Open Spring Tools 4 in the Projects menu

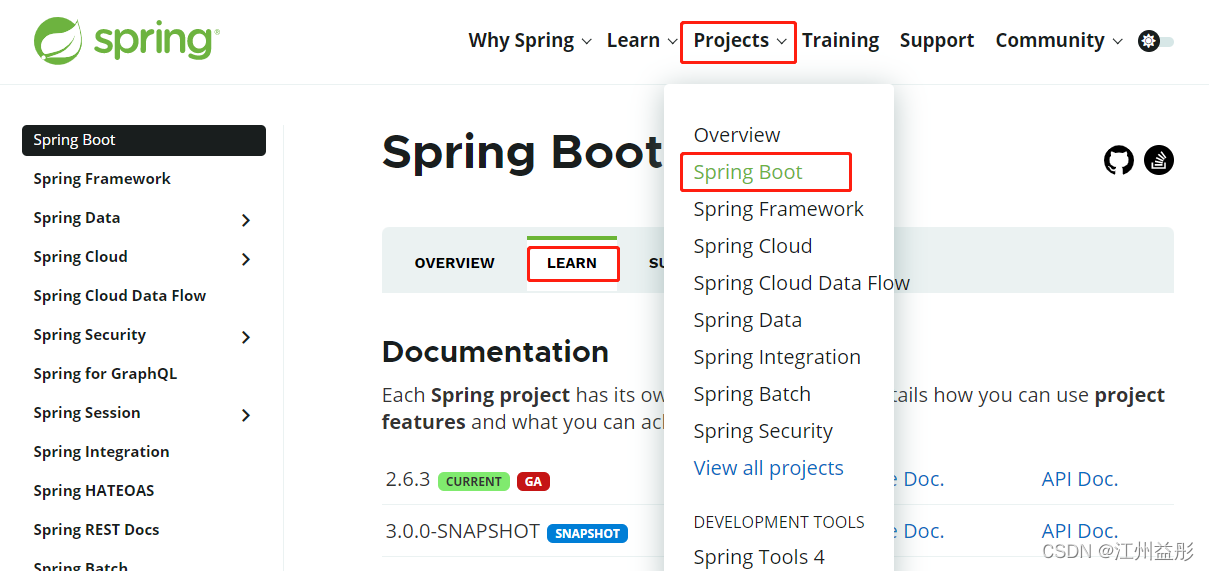click(759, 557)
